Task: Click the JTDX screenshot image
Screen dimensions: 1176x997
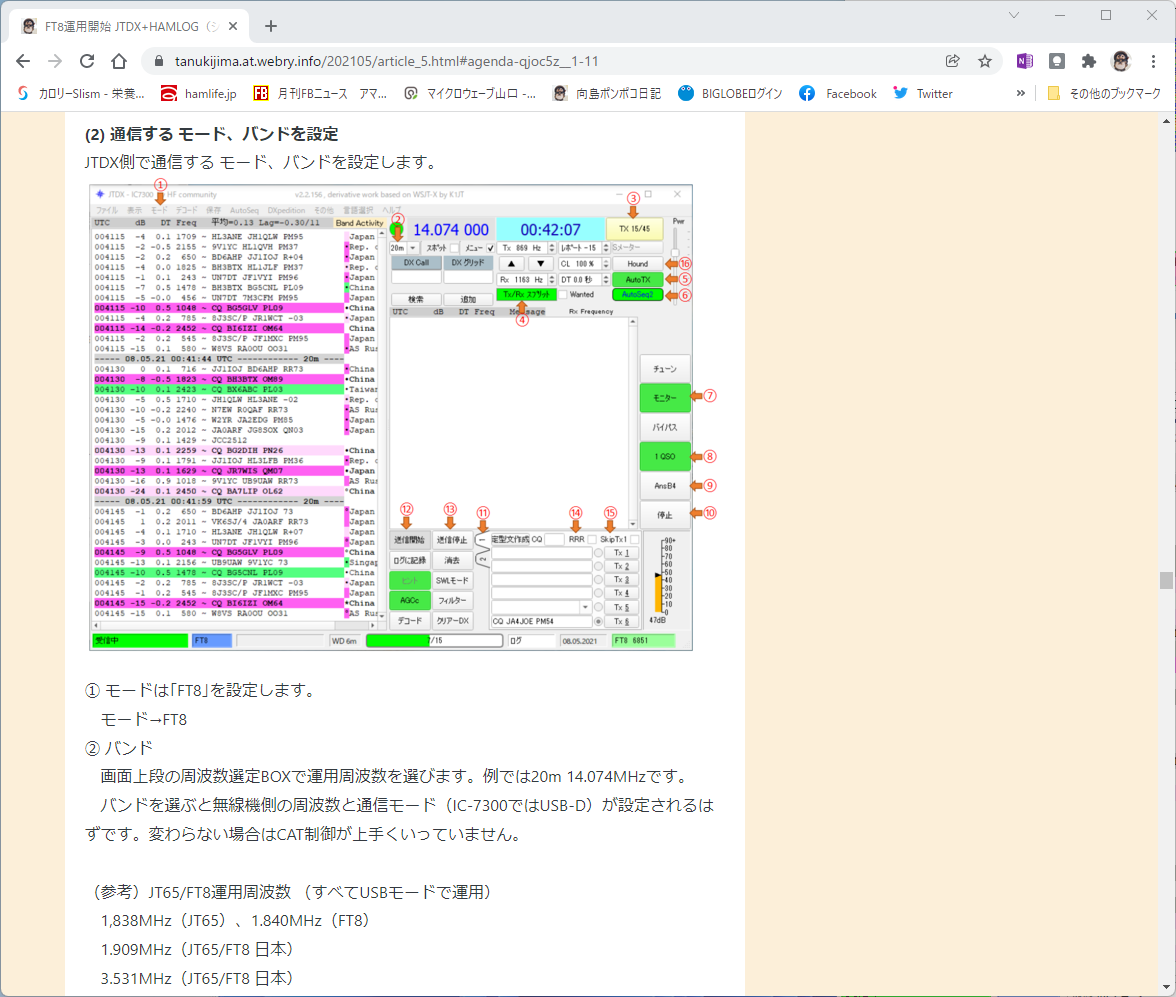Action: point(391,417)
